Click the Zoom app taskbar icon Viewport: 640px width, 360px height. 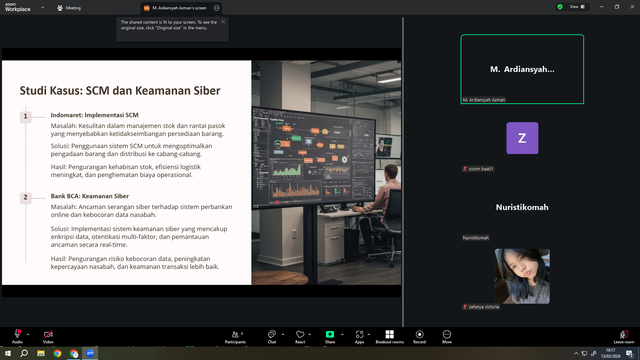90,353
